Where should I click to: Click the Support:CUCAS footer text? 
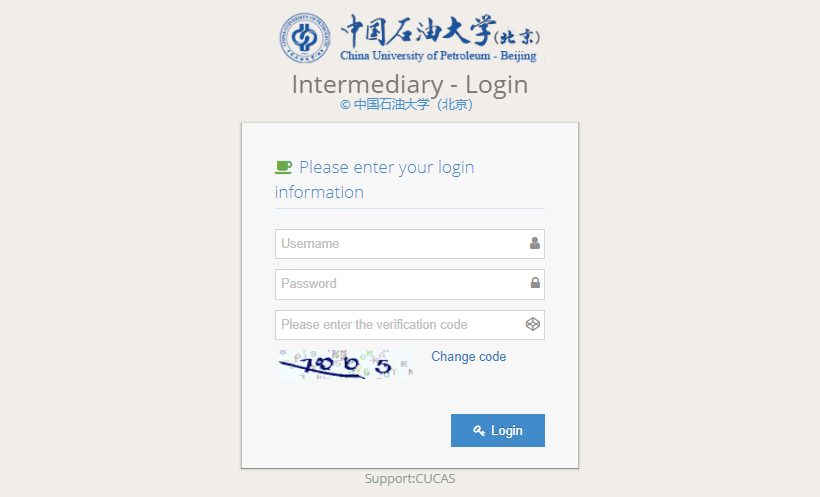[x=410, y=479]
